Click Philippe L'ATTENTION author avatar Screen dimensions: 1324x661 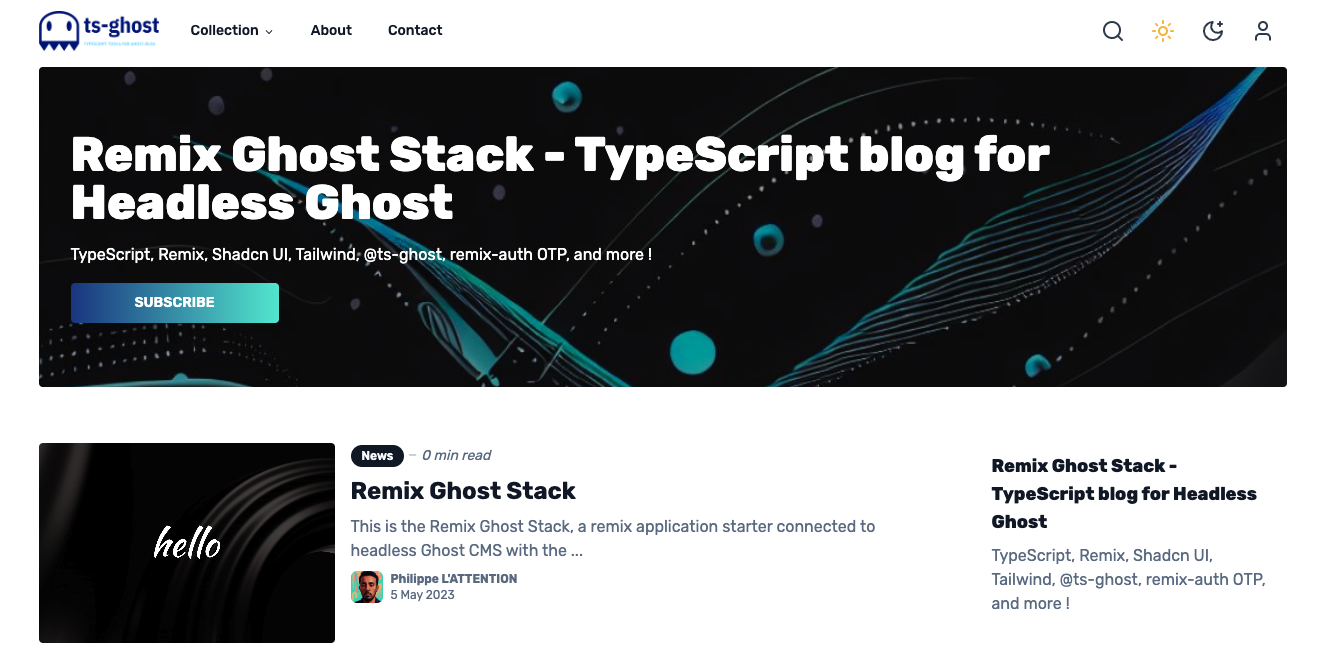(367, 587)
